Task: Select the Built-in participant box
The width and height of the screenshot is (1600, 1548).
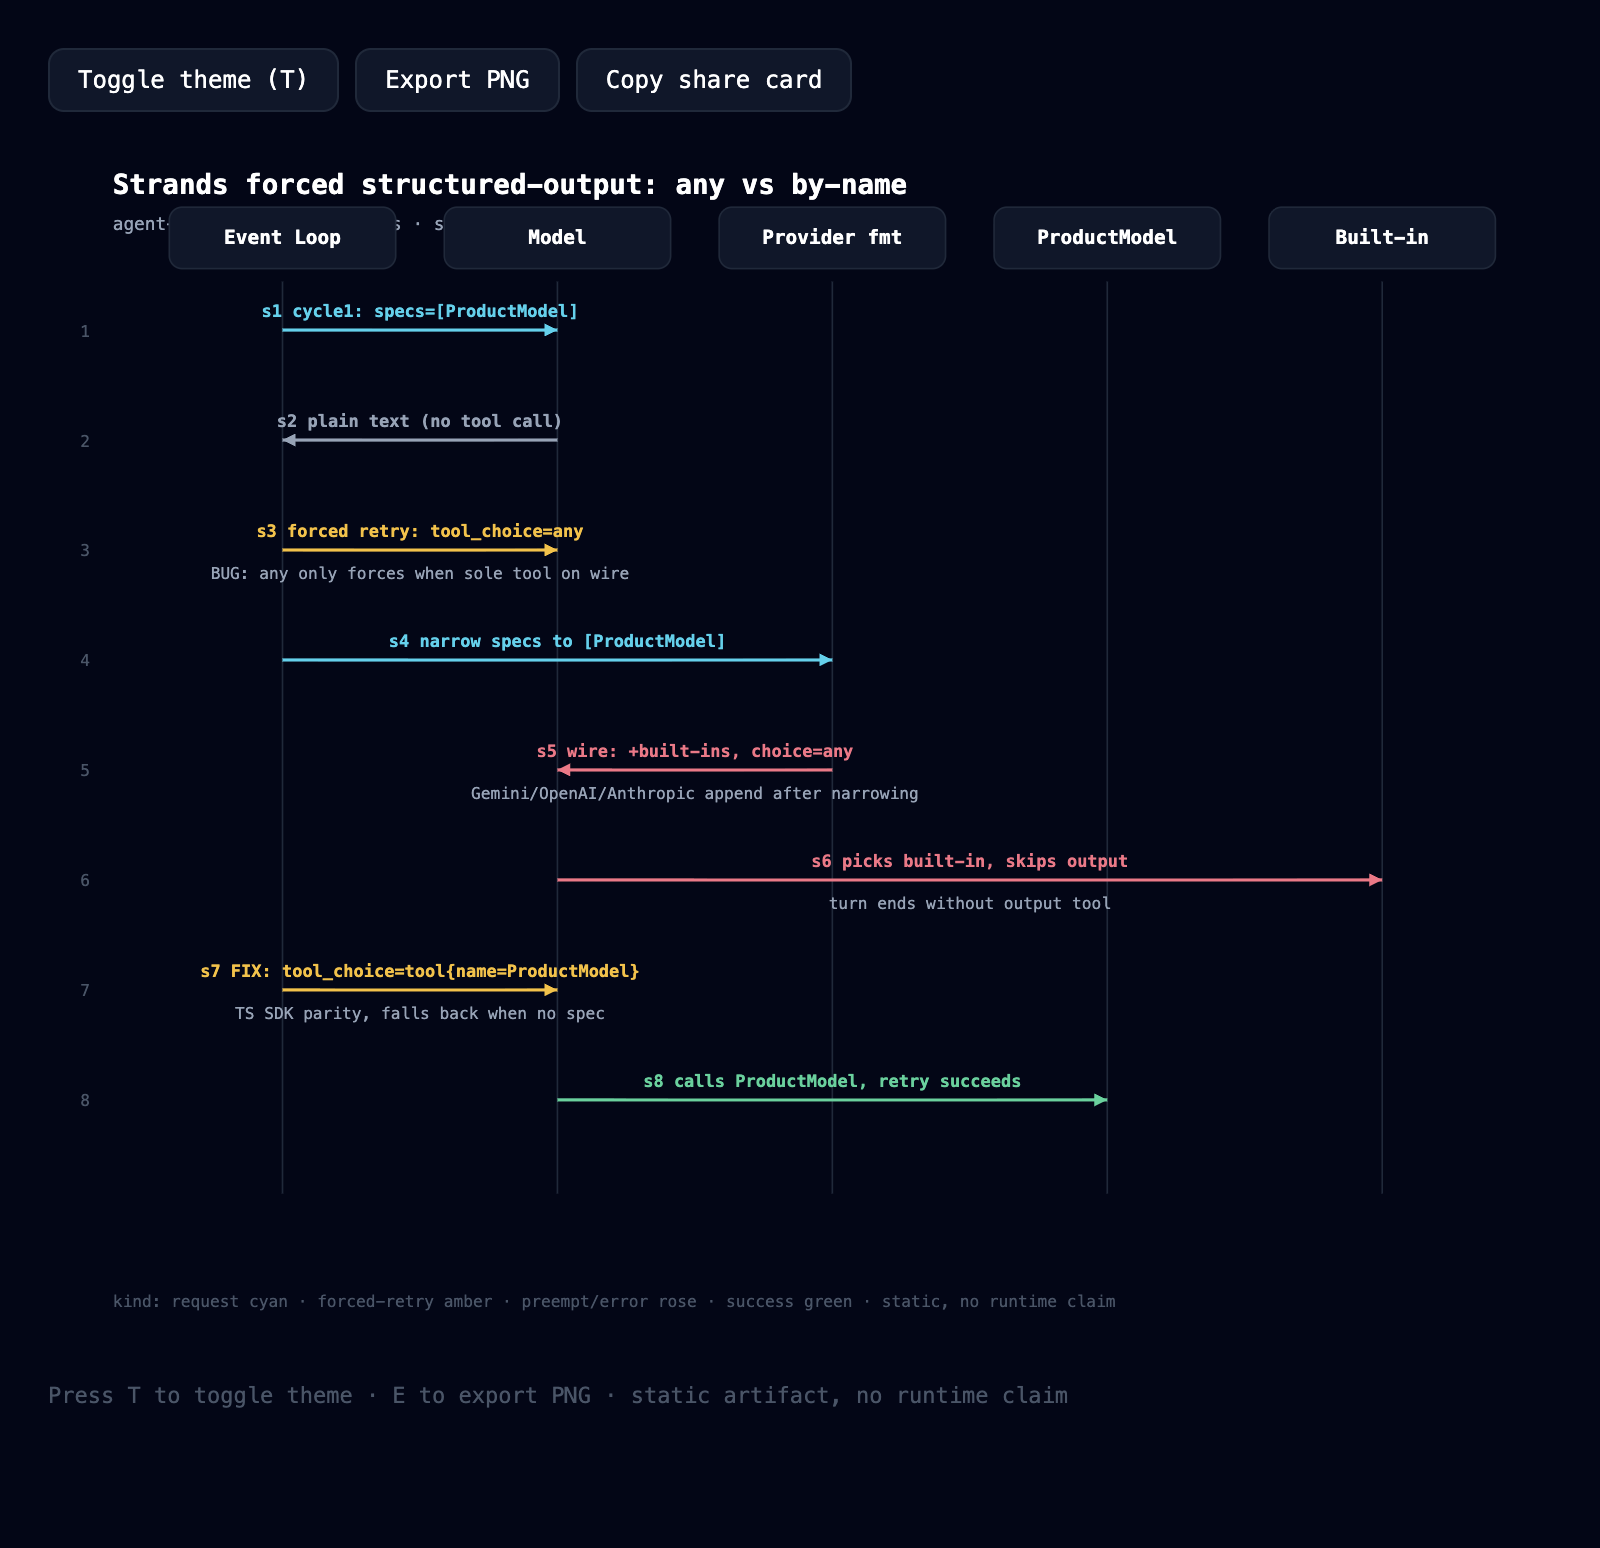Action: pyautogui.click(x=1382, y=238)
